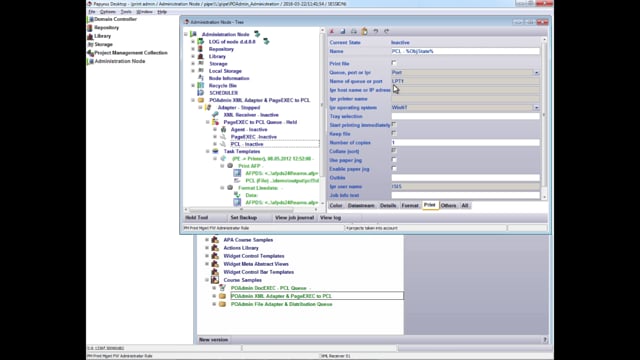This screenshot has height=360, width=640.
Task: Click New version in background window
Action: (x=213, y=340)
